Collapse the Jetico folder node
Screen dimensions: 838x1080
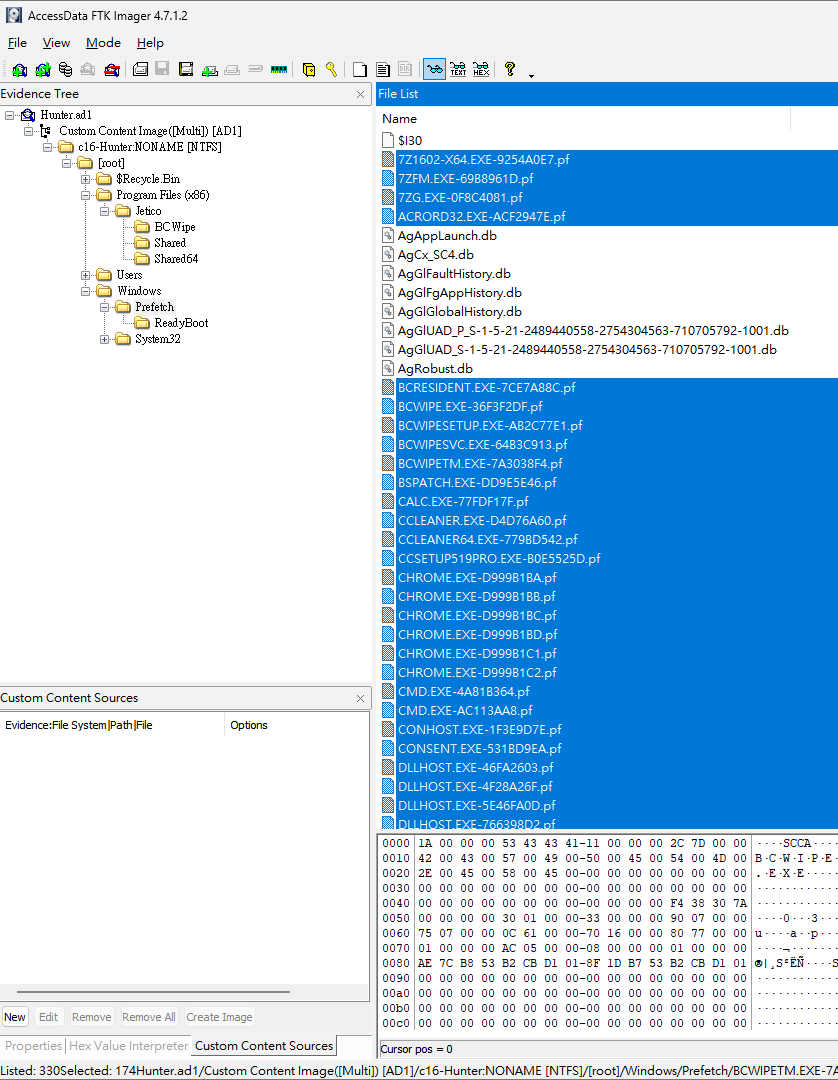click(105, 211)
